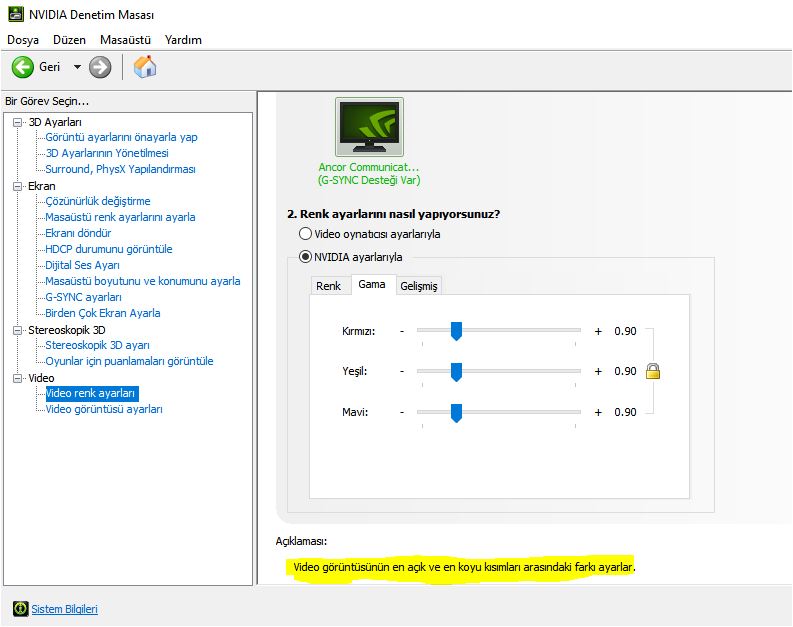
Task: Decrease Mavi gamma with minus button
Action: coord(402,412)
